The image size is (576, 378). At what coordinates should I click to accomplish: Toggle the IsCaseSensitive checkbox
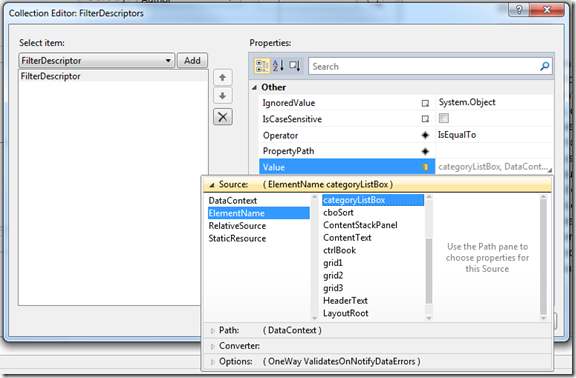point(444,118)
